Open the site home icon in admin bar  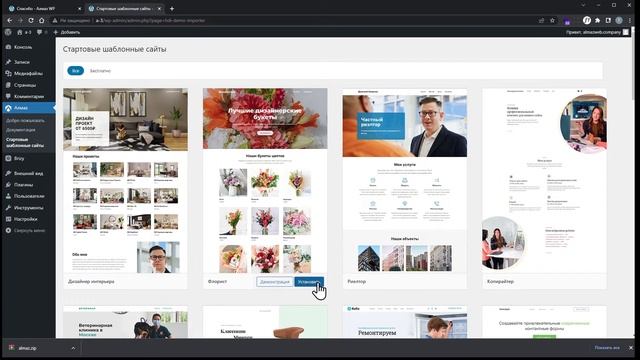[20, 32]
